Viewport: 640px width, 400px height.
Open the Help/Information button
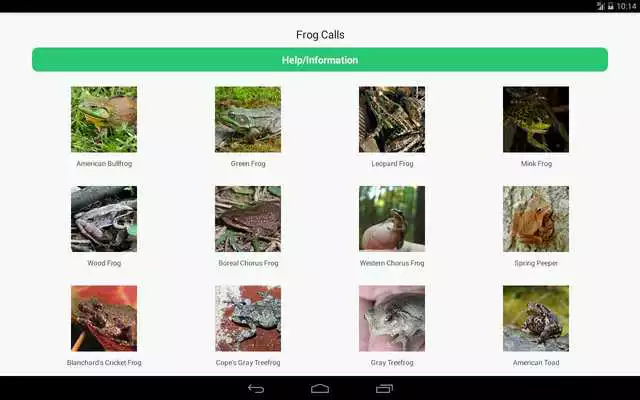tap(320, 60)
